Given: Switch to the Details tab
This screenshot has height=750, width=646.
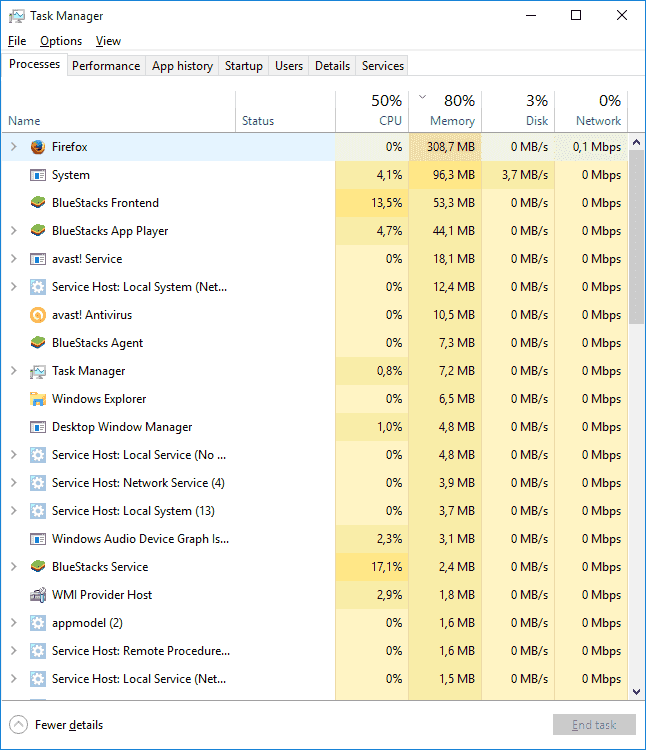Looking at the screenshot, I should (332, 66).
